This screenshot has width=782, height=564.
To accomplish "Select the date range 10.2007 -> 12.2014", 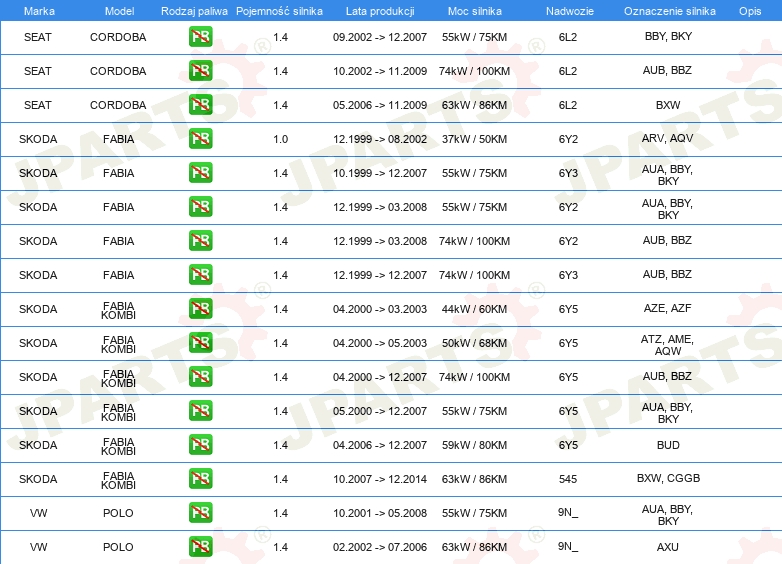I will click(x=380, y=479).
